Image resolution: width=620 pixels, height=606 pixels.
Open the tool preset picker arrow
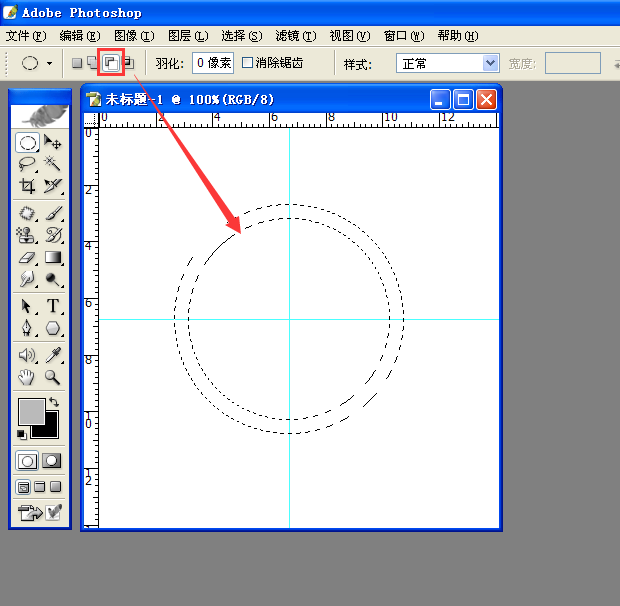(x=49, y=63)
